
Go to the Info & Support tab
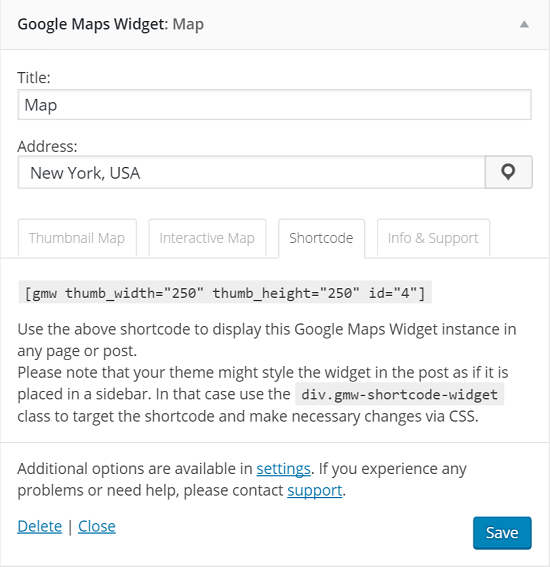(433, 238)
